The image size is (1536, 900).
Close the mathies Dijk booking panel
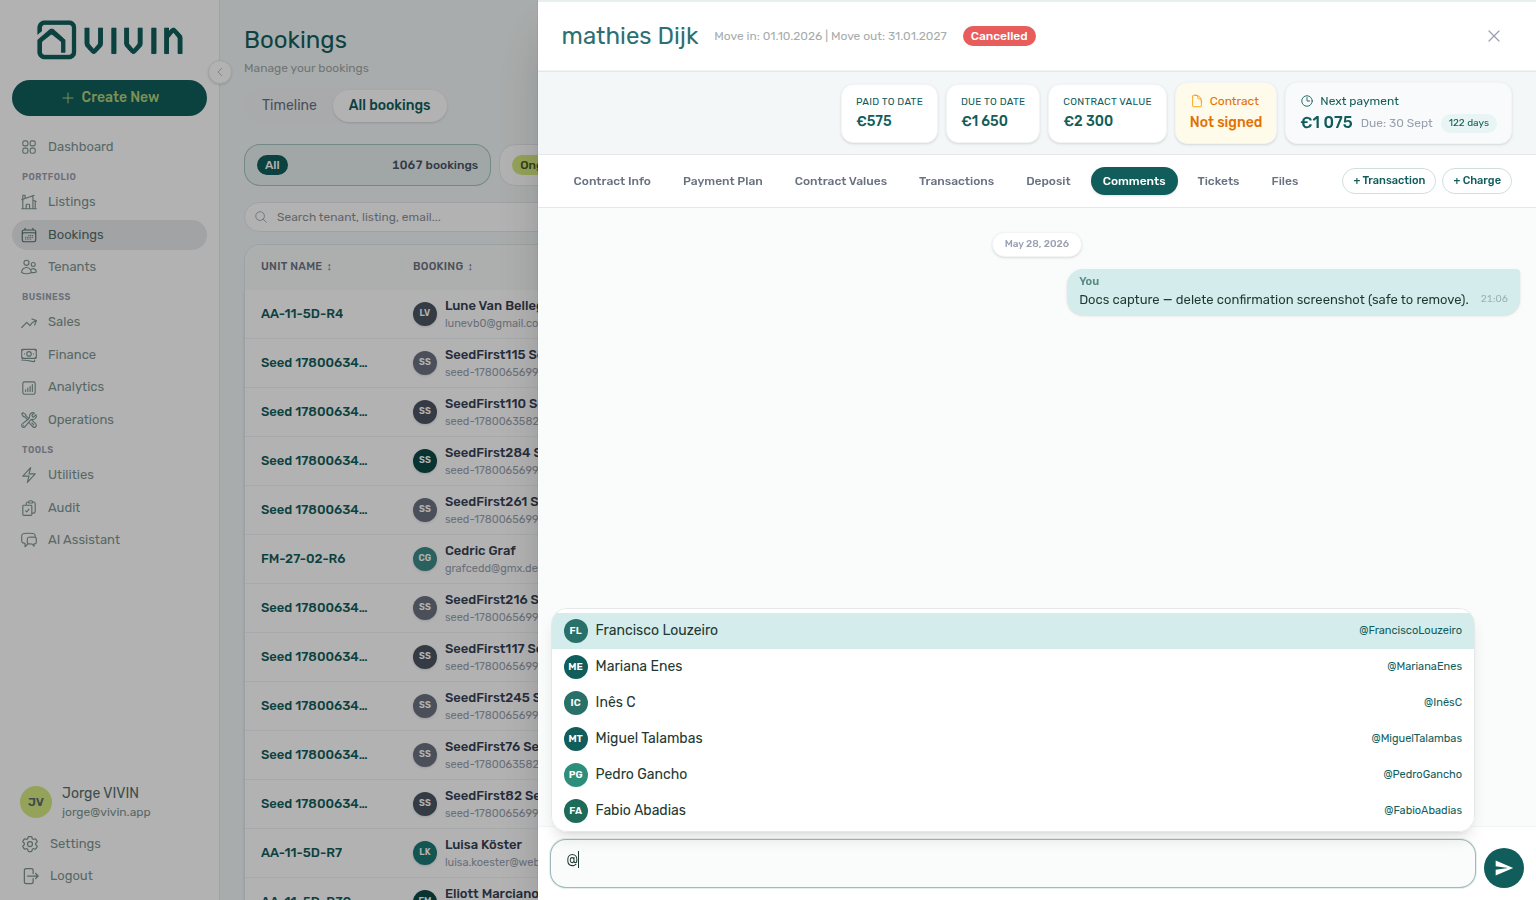[x=1494, y=36]
